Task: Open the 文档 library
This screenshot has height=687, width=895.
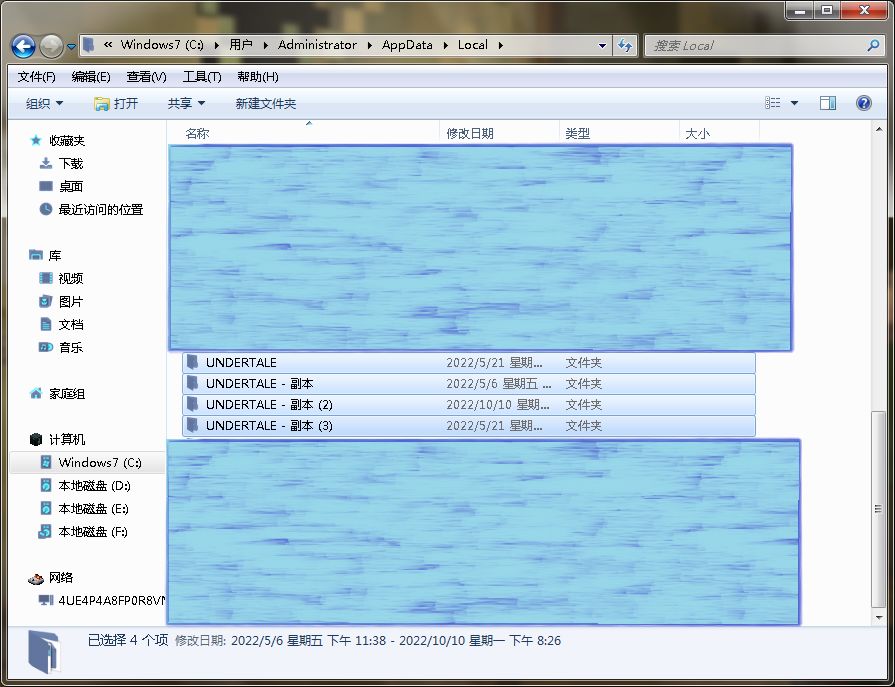Action: pos(71,324)
